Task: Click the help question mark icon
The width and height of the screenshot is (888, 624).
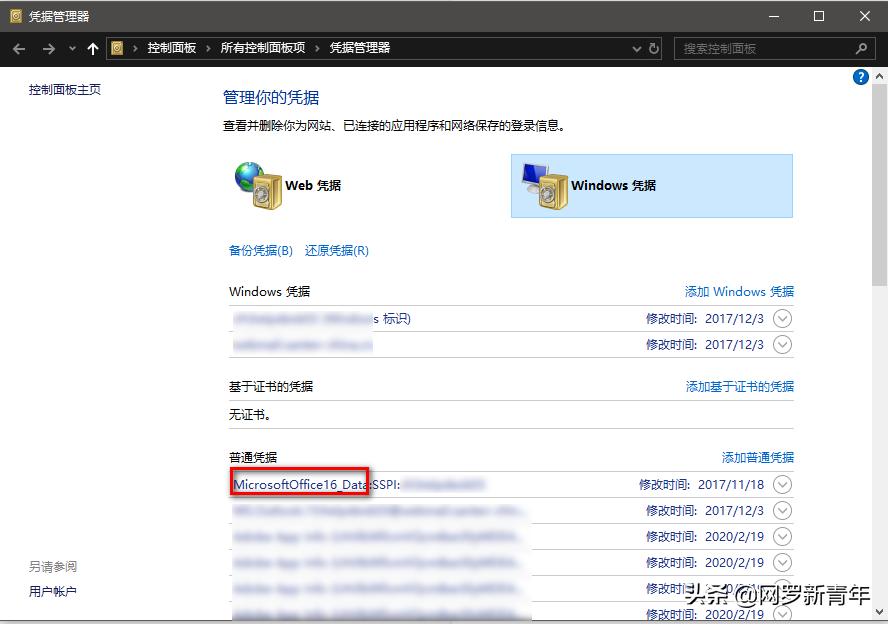Action: [x=860, y=76]
